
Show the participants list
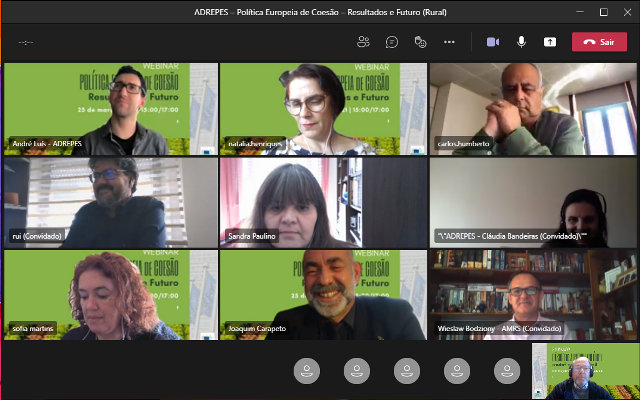tap(363, 42)
